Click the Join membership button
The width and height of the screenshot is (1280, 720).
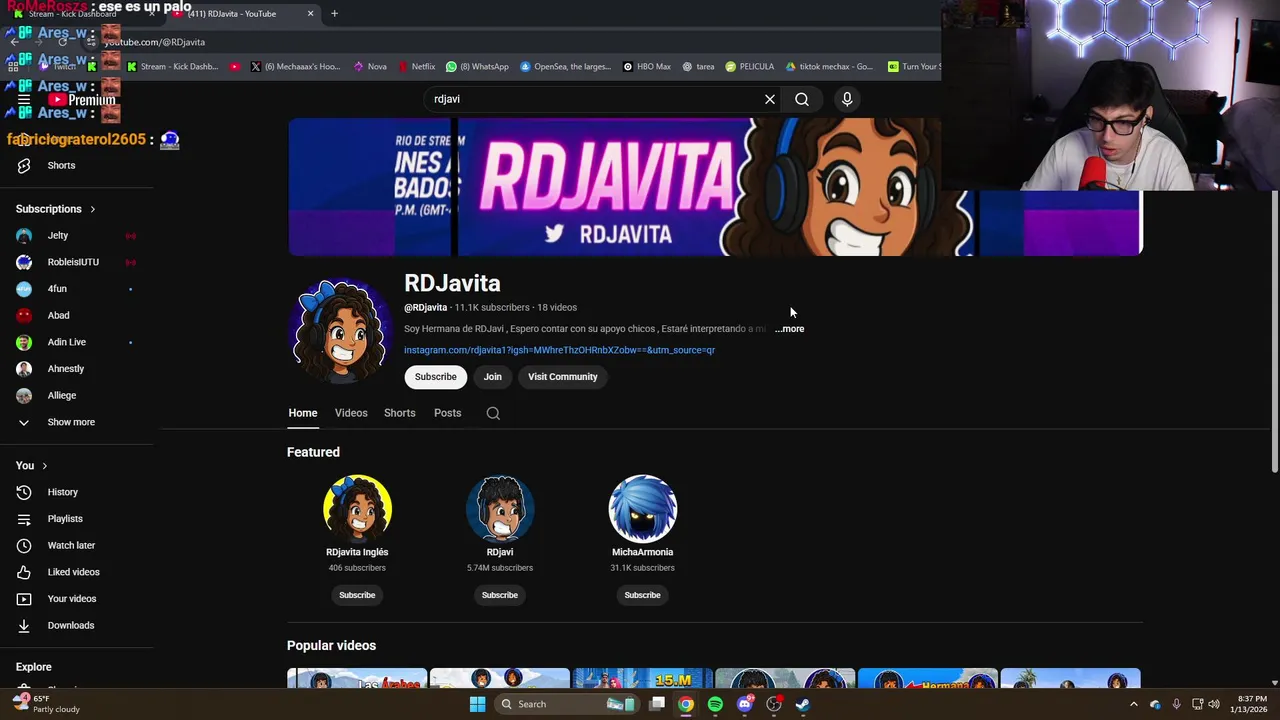(x=493, y=377)
